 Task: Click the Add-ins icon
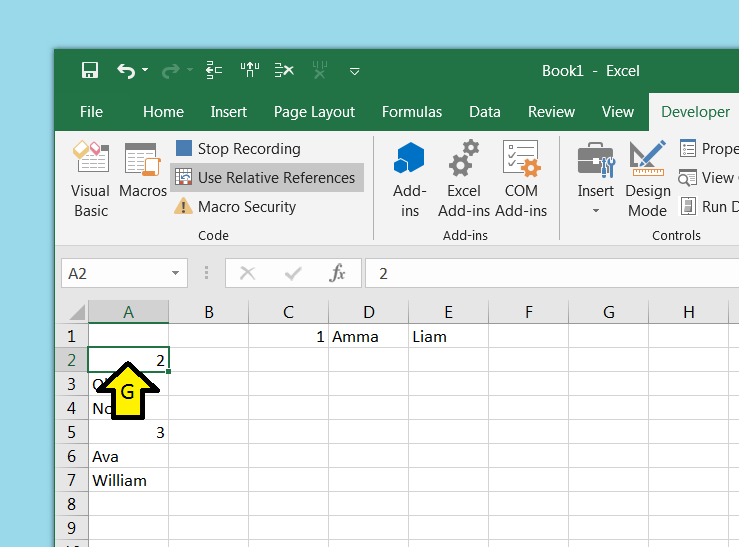[x=410, y=178]
